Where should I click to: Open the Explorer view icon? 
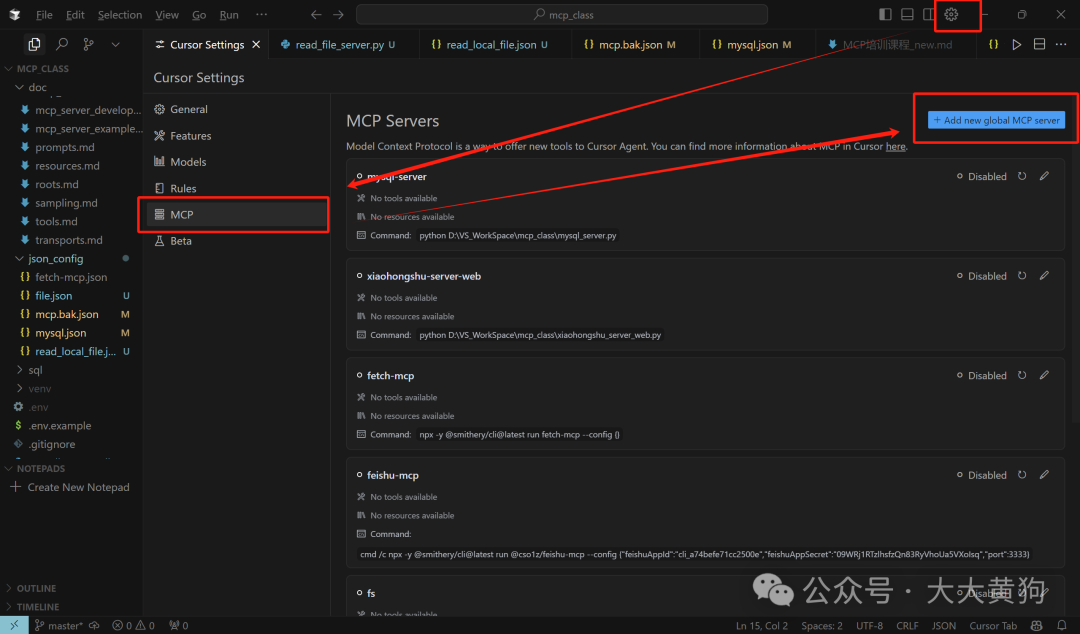pyautogui.click(x=34, y=44)
